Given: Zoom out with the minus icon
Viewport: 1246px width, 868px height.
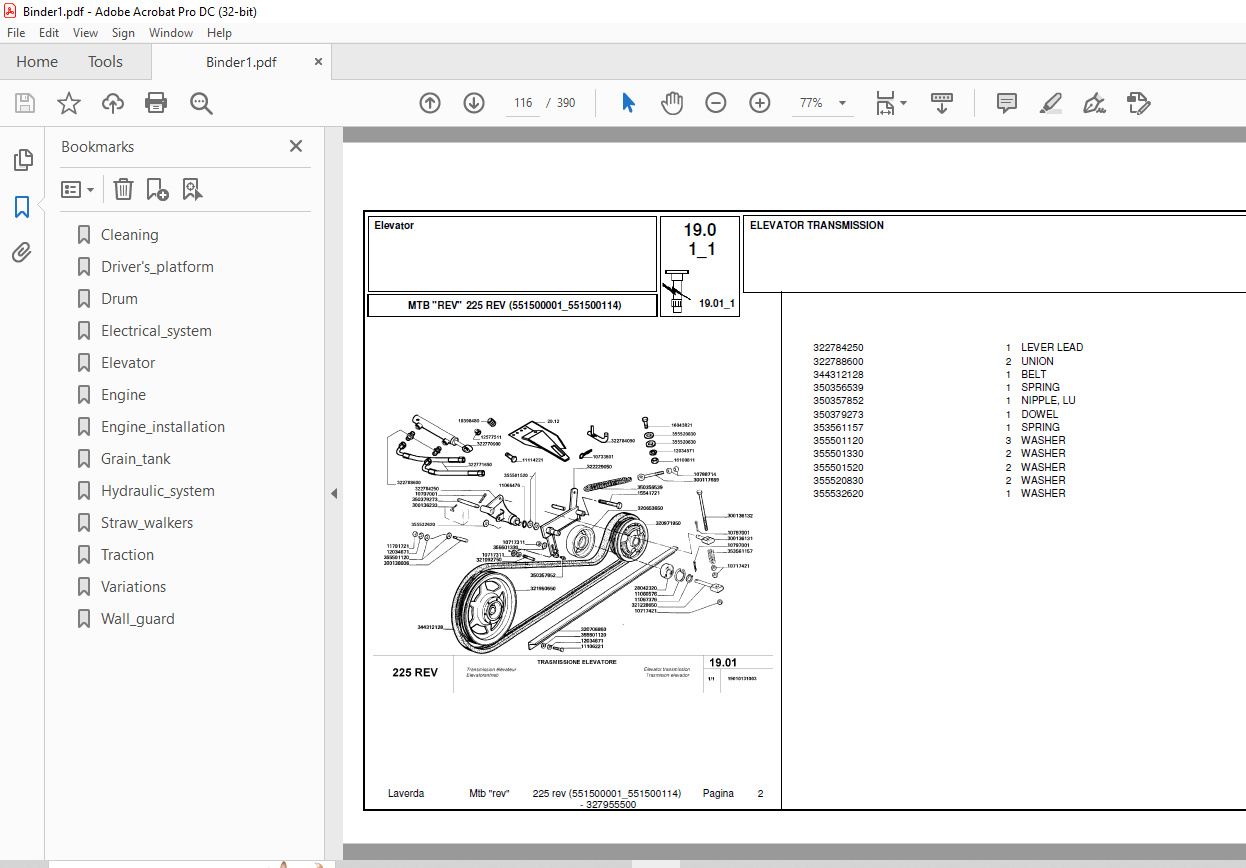Looking at the screenshot, I should (716, 103).
